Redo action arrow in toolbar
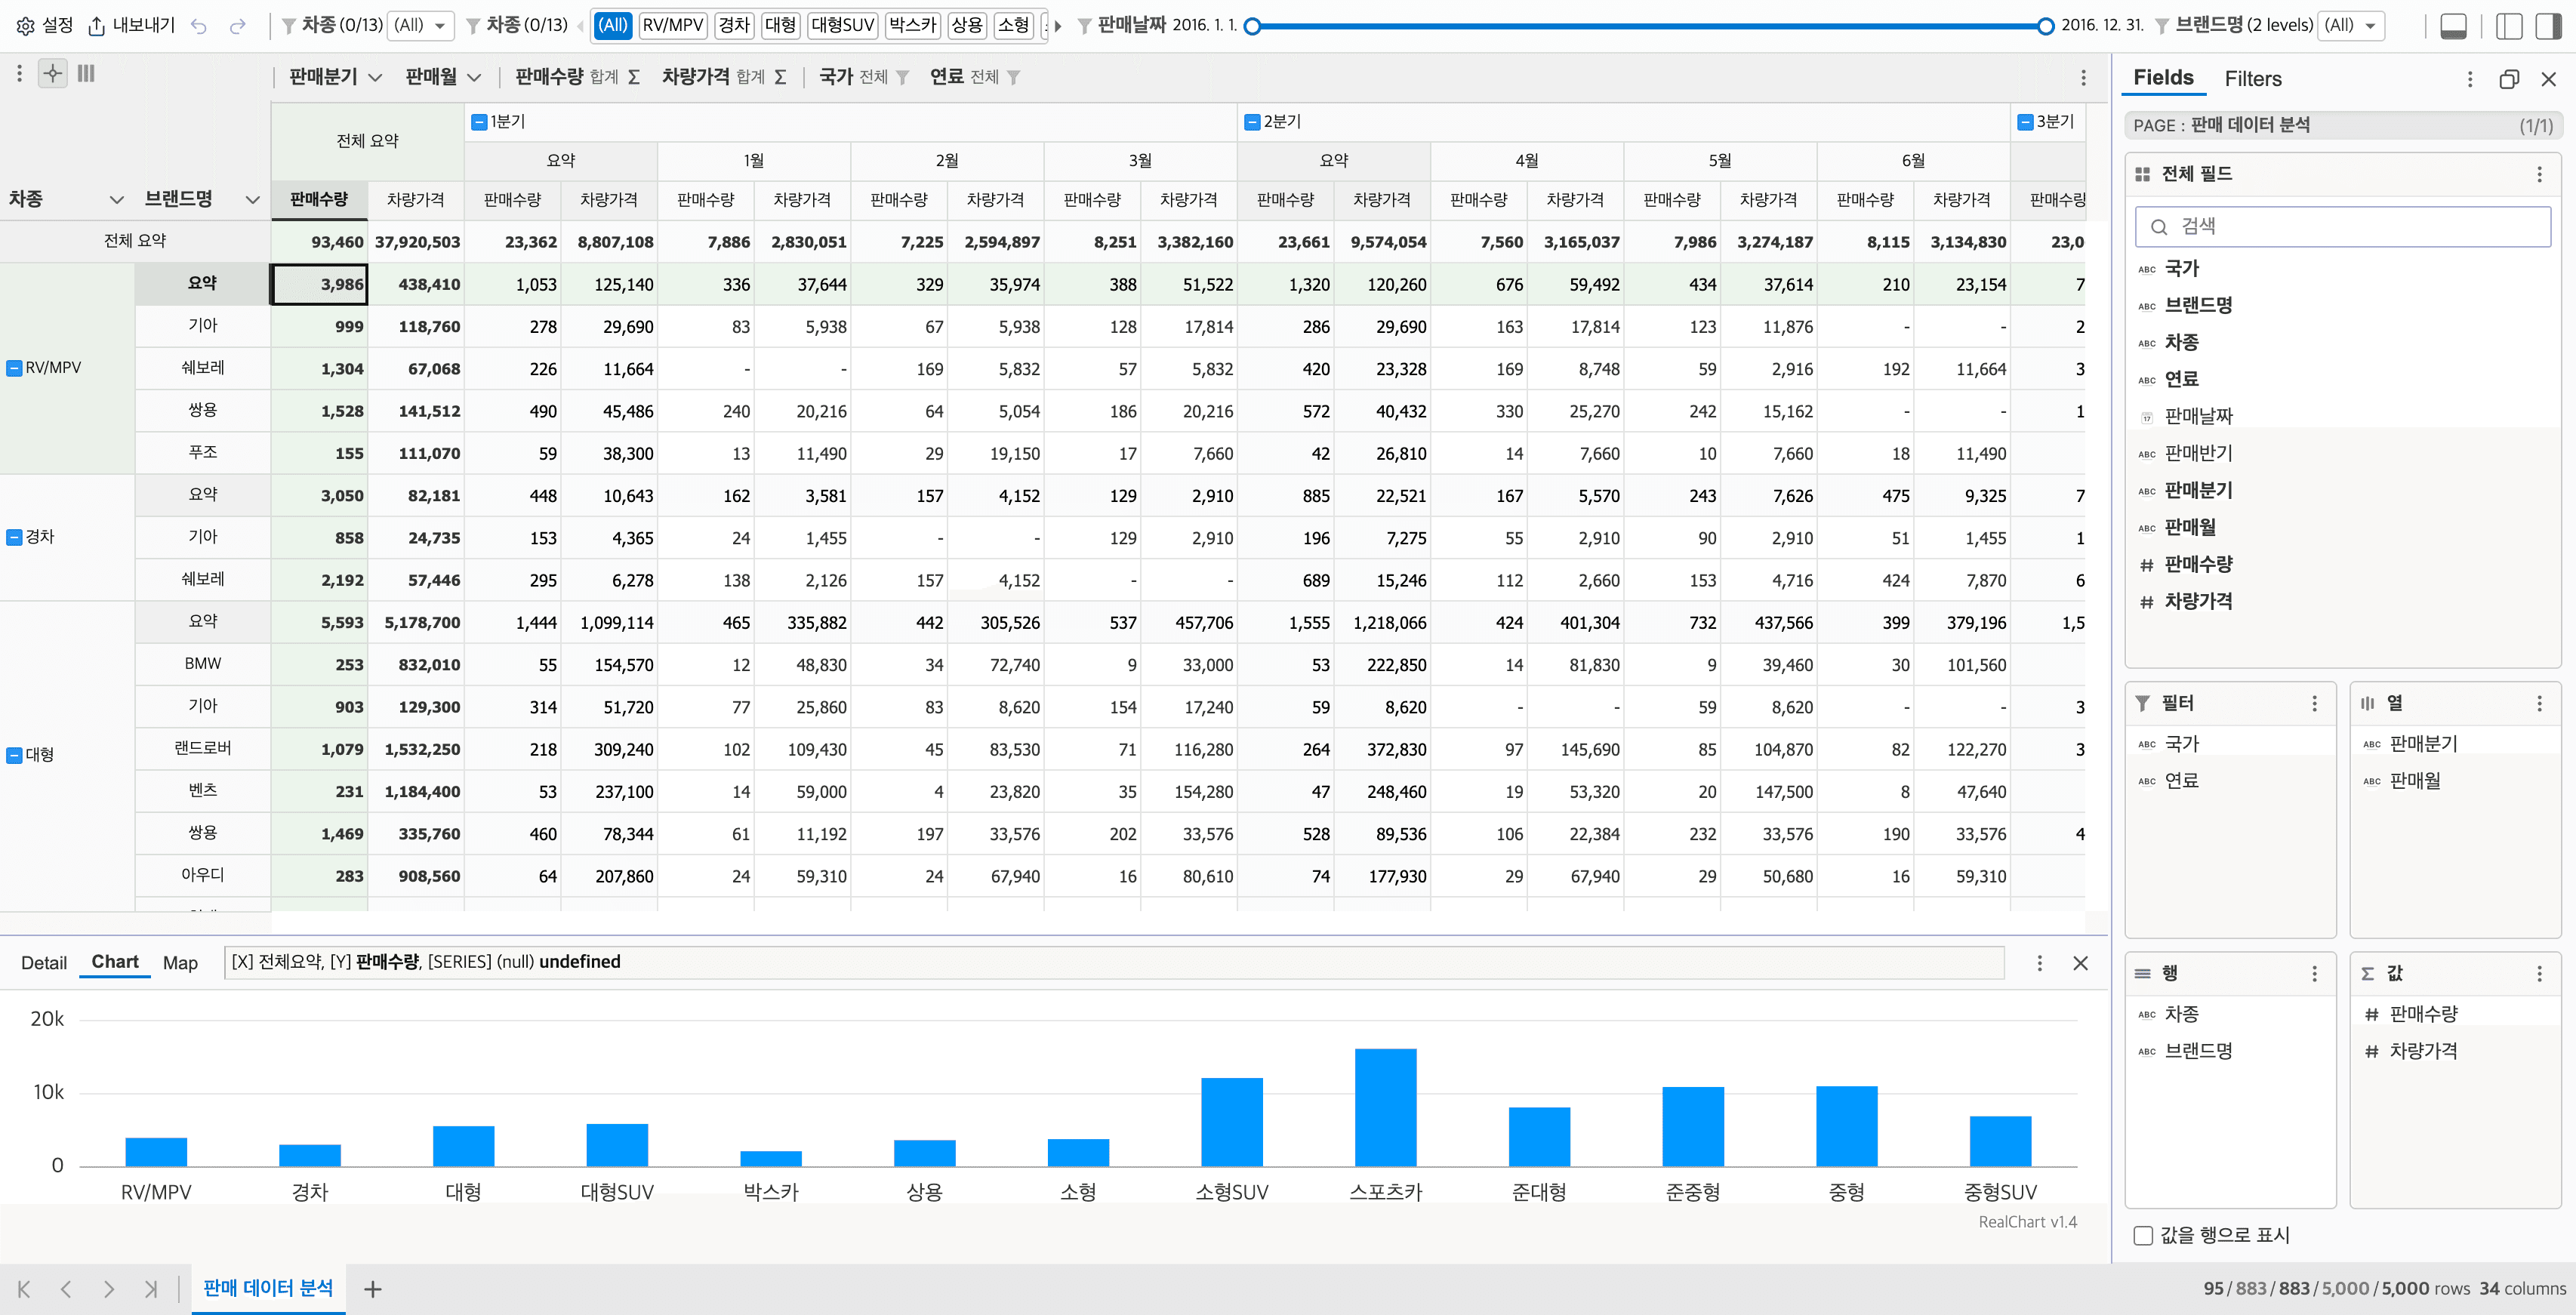This screenshot has width=2576, height=1315. 238,26
